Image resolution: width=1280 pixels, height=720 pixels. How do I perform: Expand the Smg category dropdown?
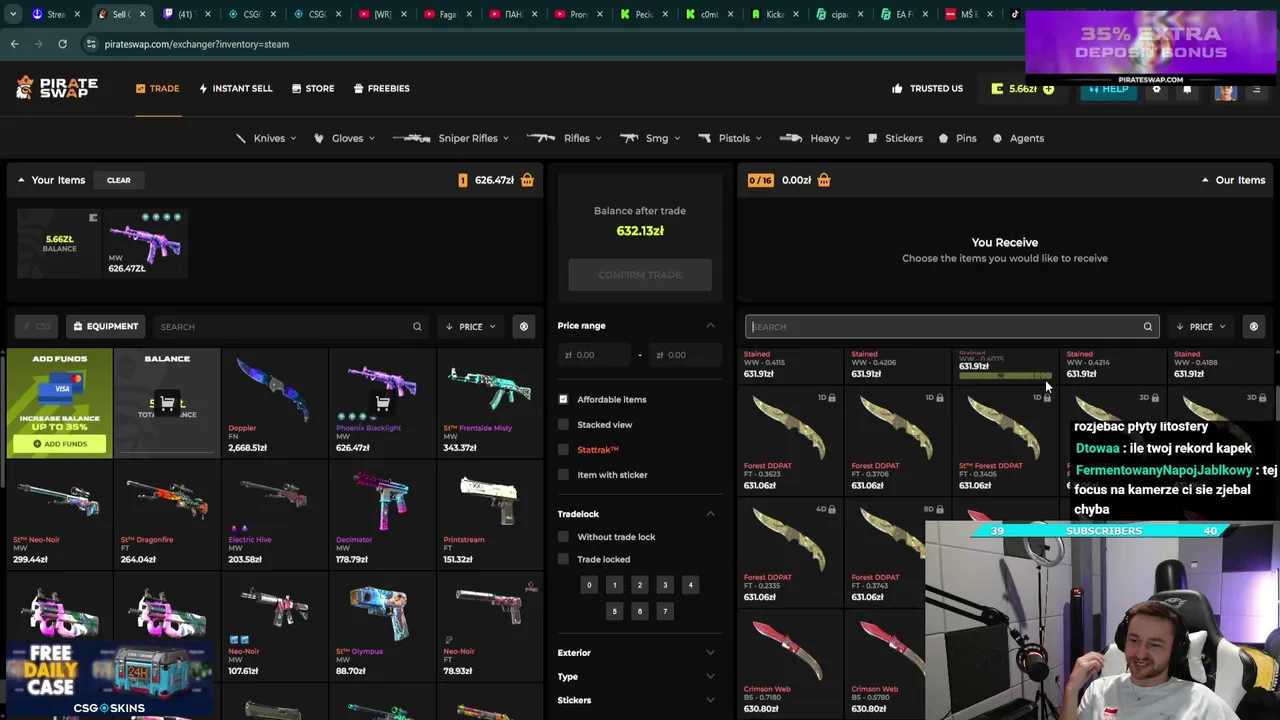650,138
